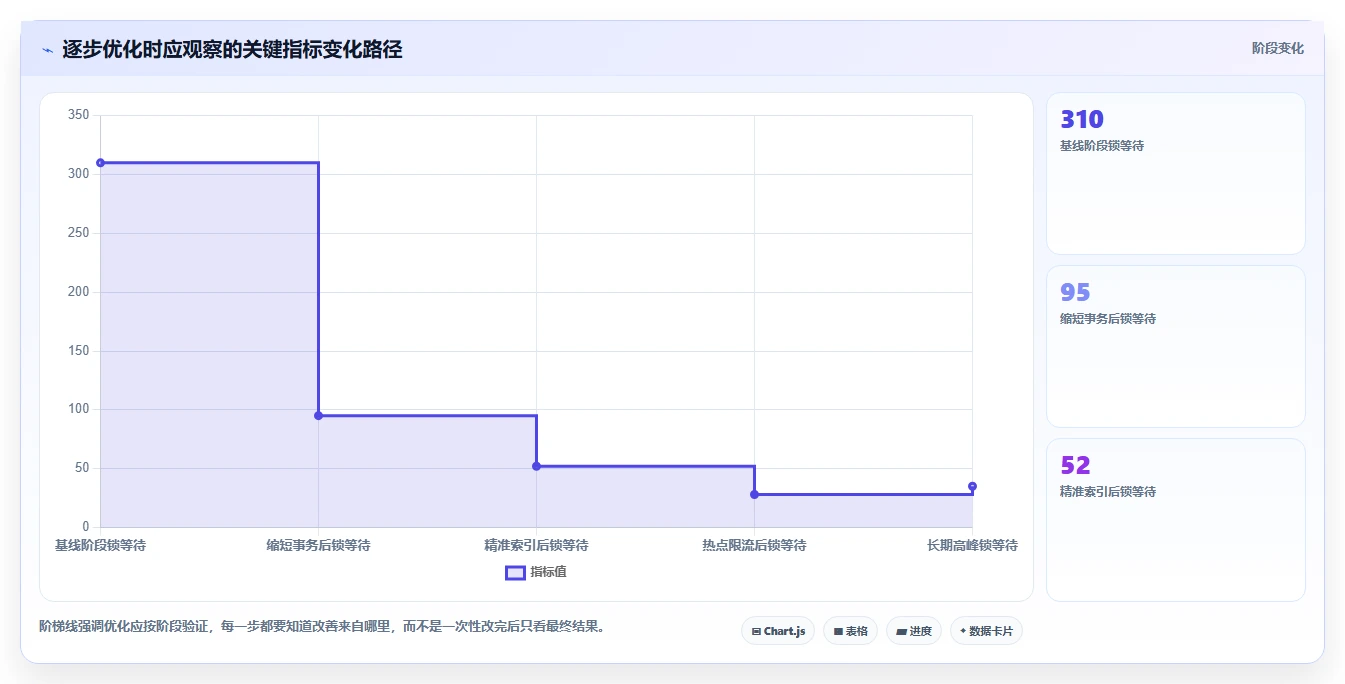Click the 310 value card
This screenshot has width=1345, height=684.
tap(1176, 174)
